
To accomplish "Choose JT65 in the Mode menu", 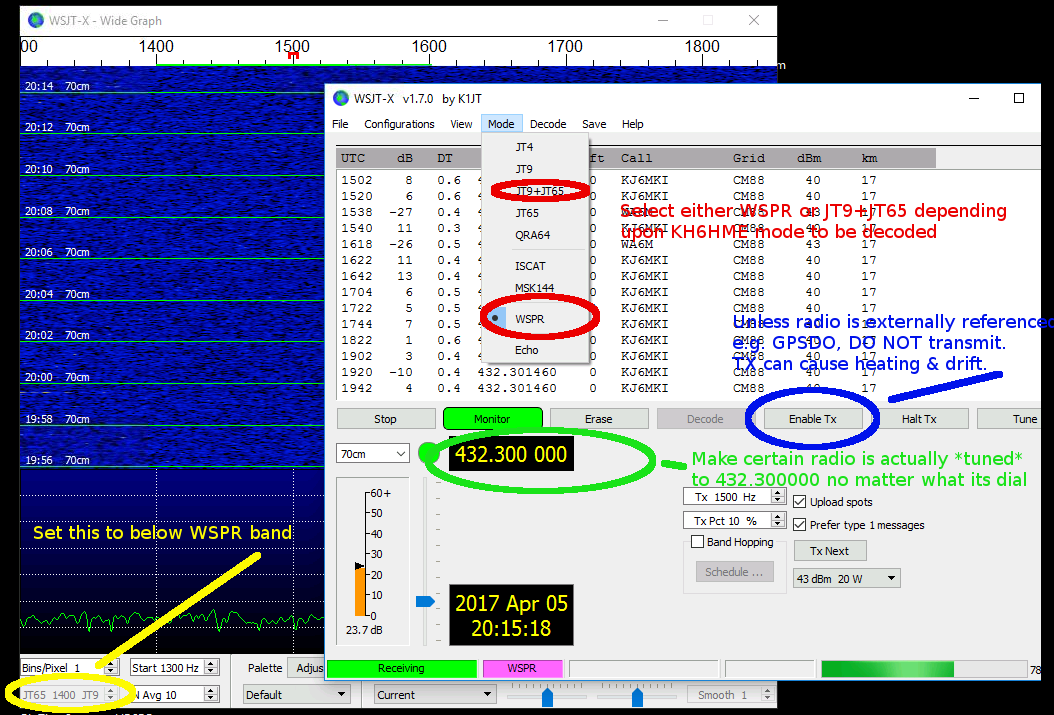I will 535,213.
